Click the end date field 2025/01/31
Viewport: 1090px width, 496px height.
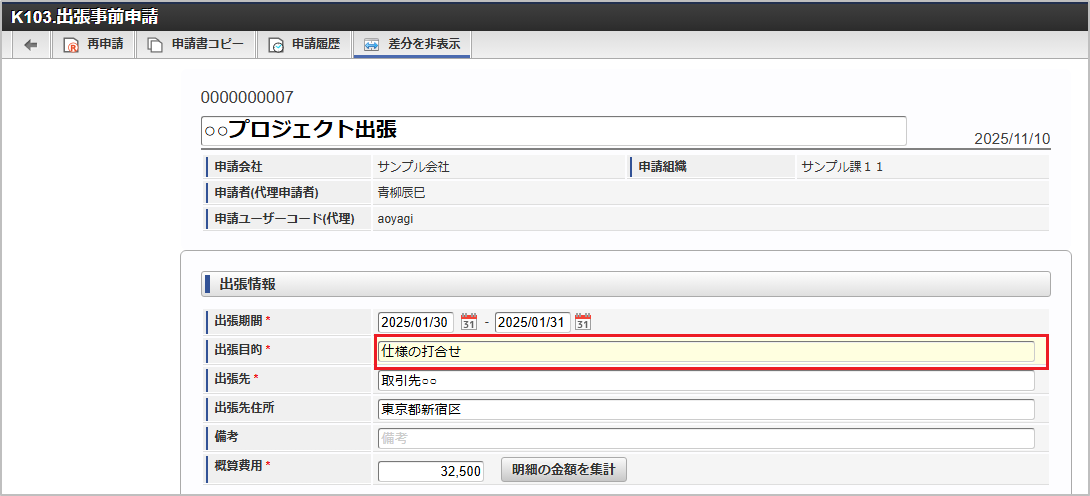pos(532,322)
